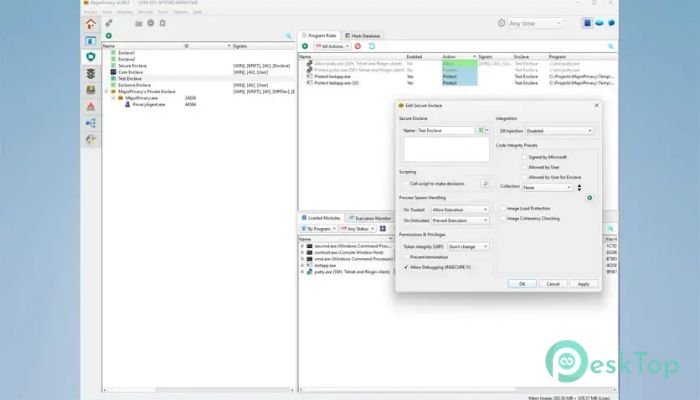Click Cancel in Edit Secure Enclave dialog

[553, 284]
